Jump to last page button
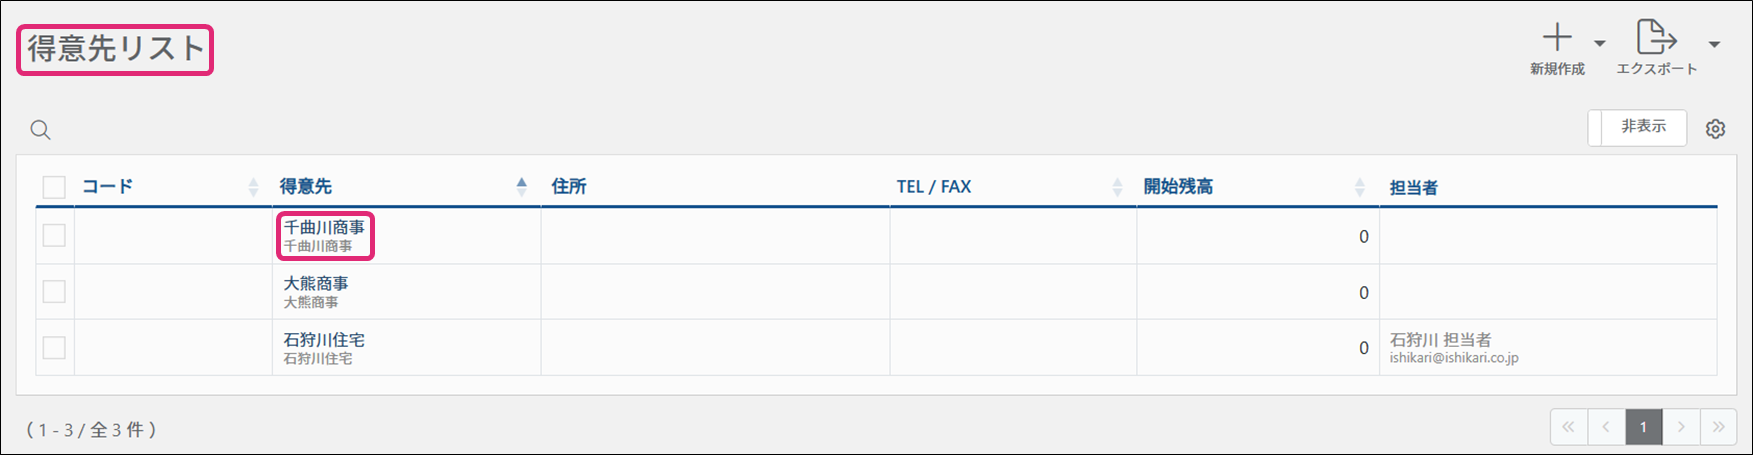The width and height of the screenshot is (1753, 455). [1718, 427]
